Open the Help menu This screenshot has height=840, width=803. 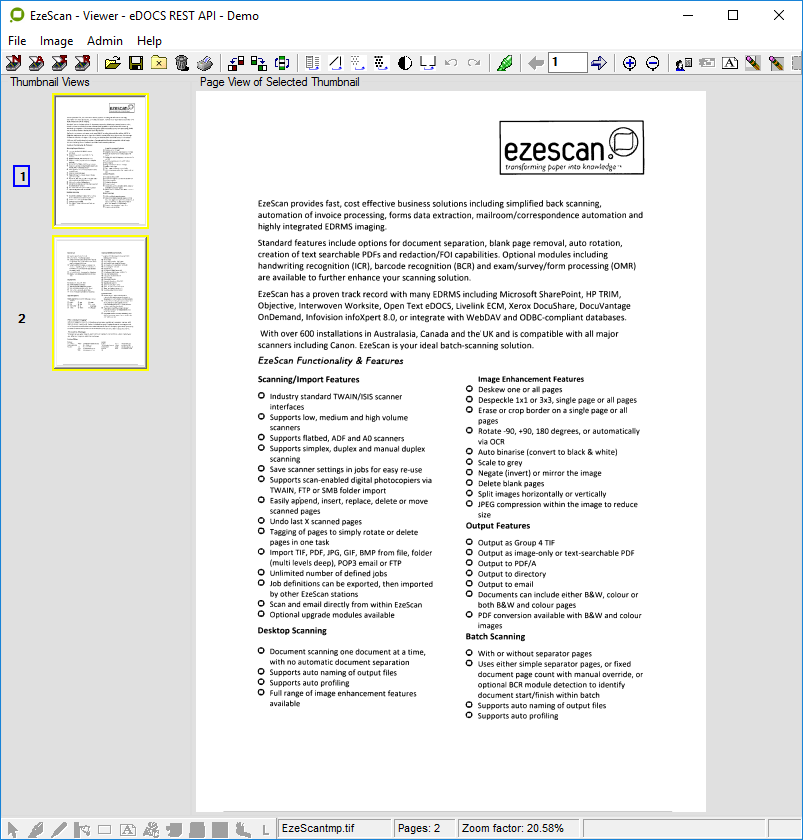(x=149, y=41)
